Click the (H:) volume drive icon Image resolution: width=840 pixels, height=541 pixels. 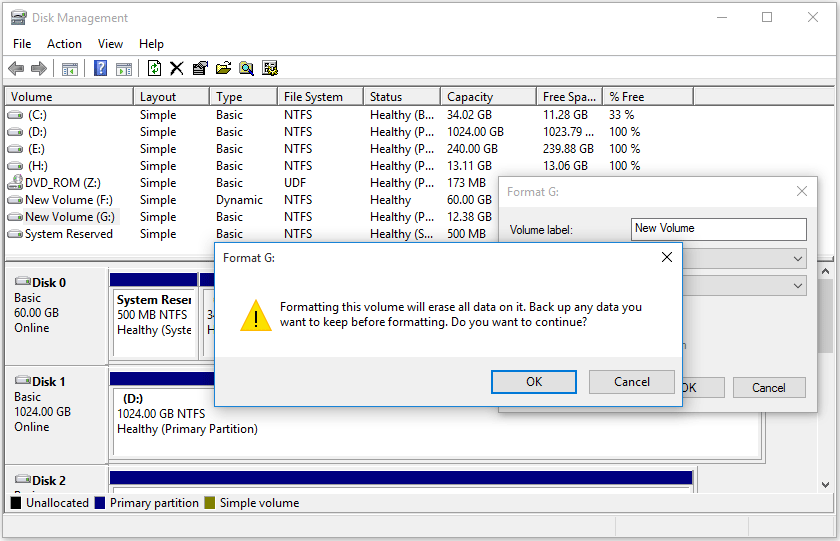tap(15, 166)
